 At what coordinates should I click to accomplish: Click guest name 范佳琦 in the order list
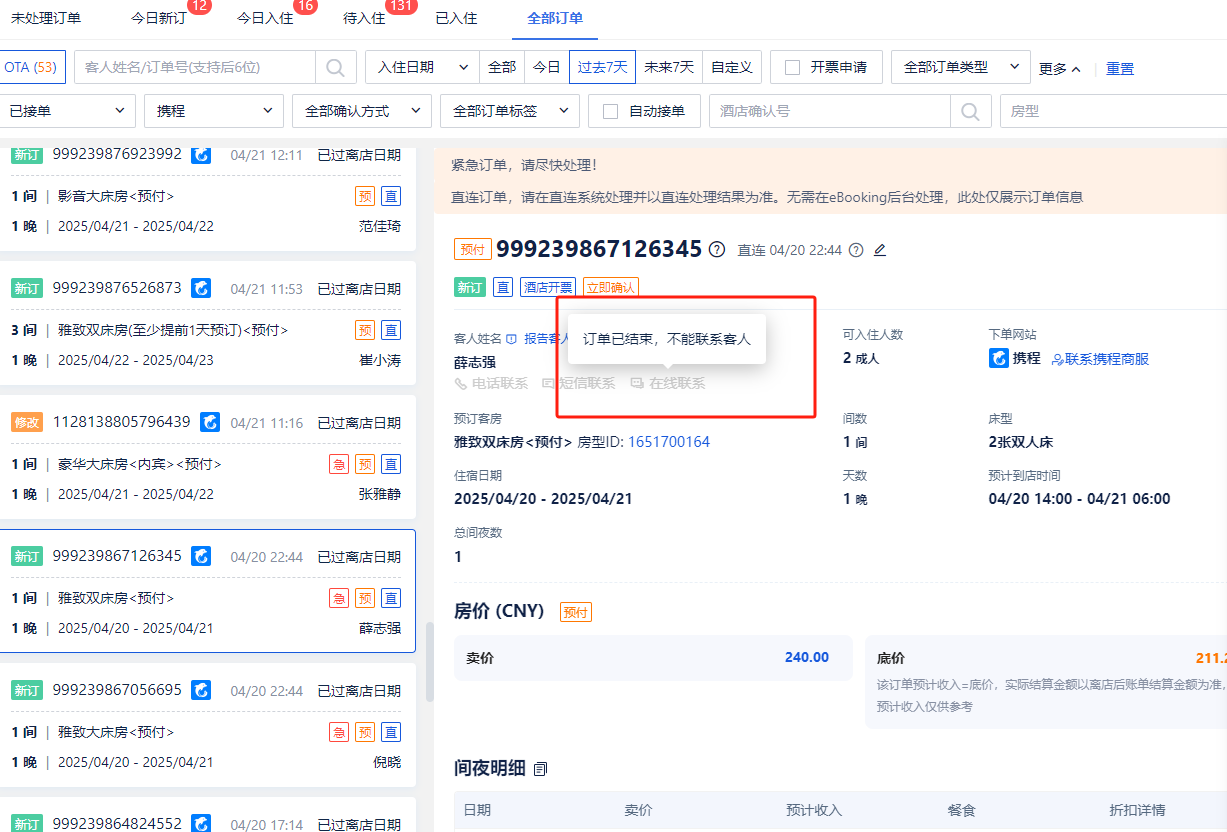coord(380,226)
